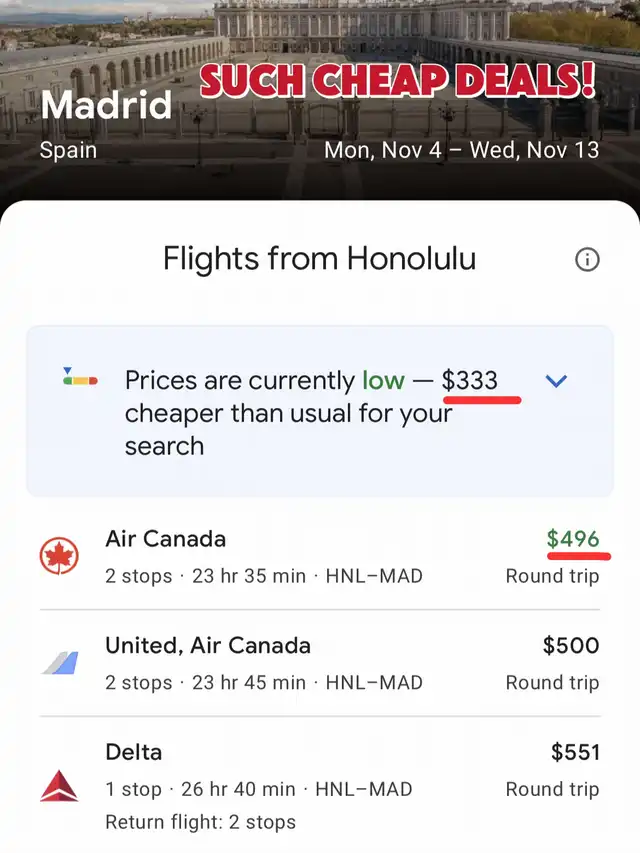Select the Air Canada $496 flight

pos(300,556)
